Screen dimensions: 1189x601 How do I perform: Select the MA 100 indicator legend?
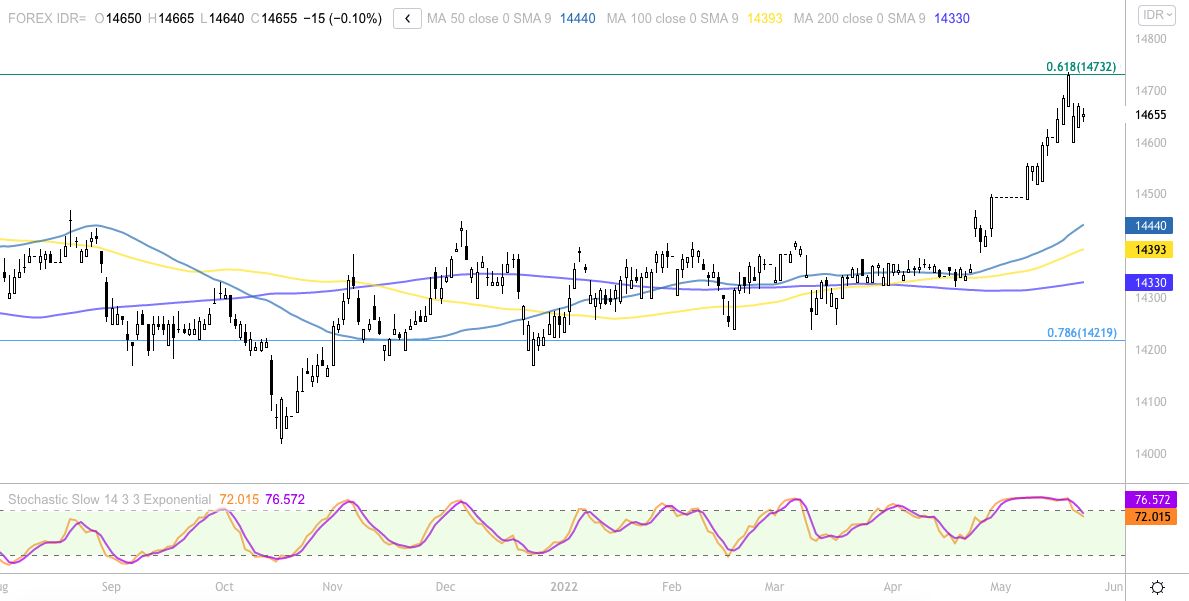[670, 18]
